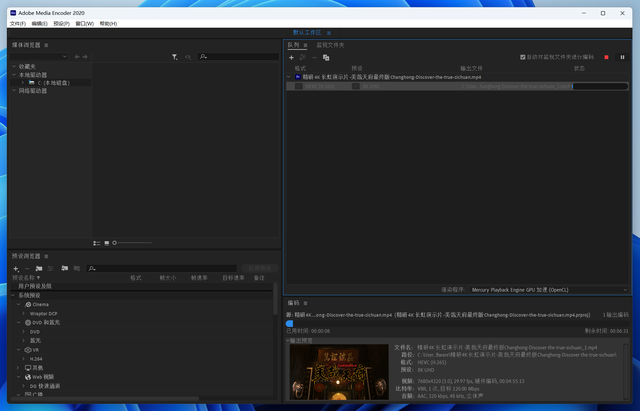Open the 窗口(W) menu

click(84, 24)
